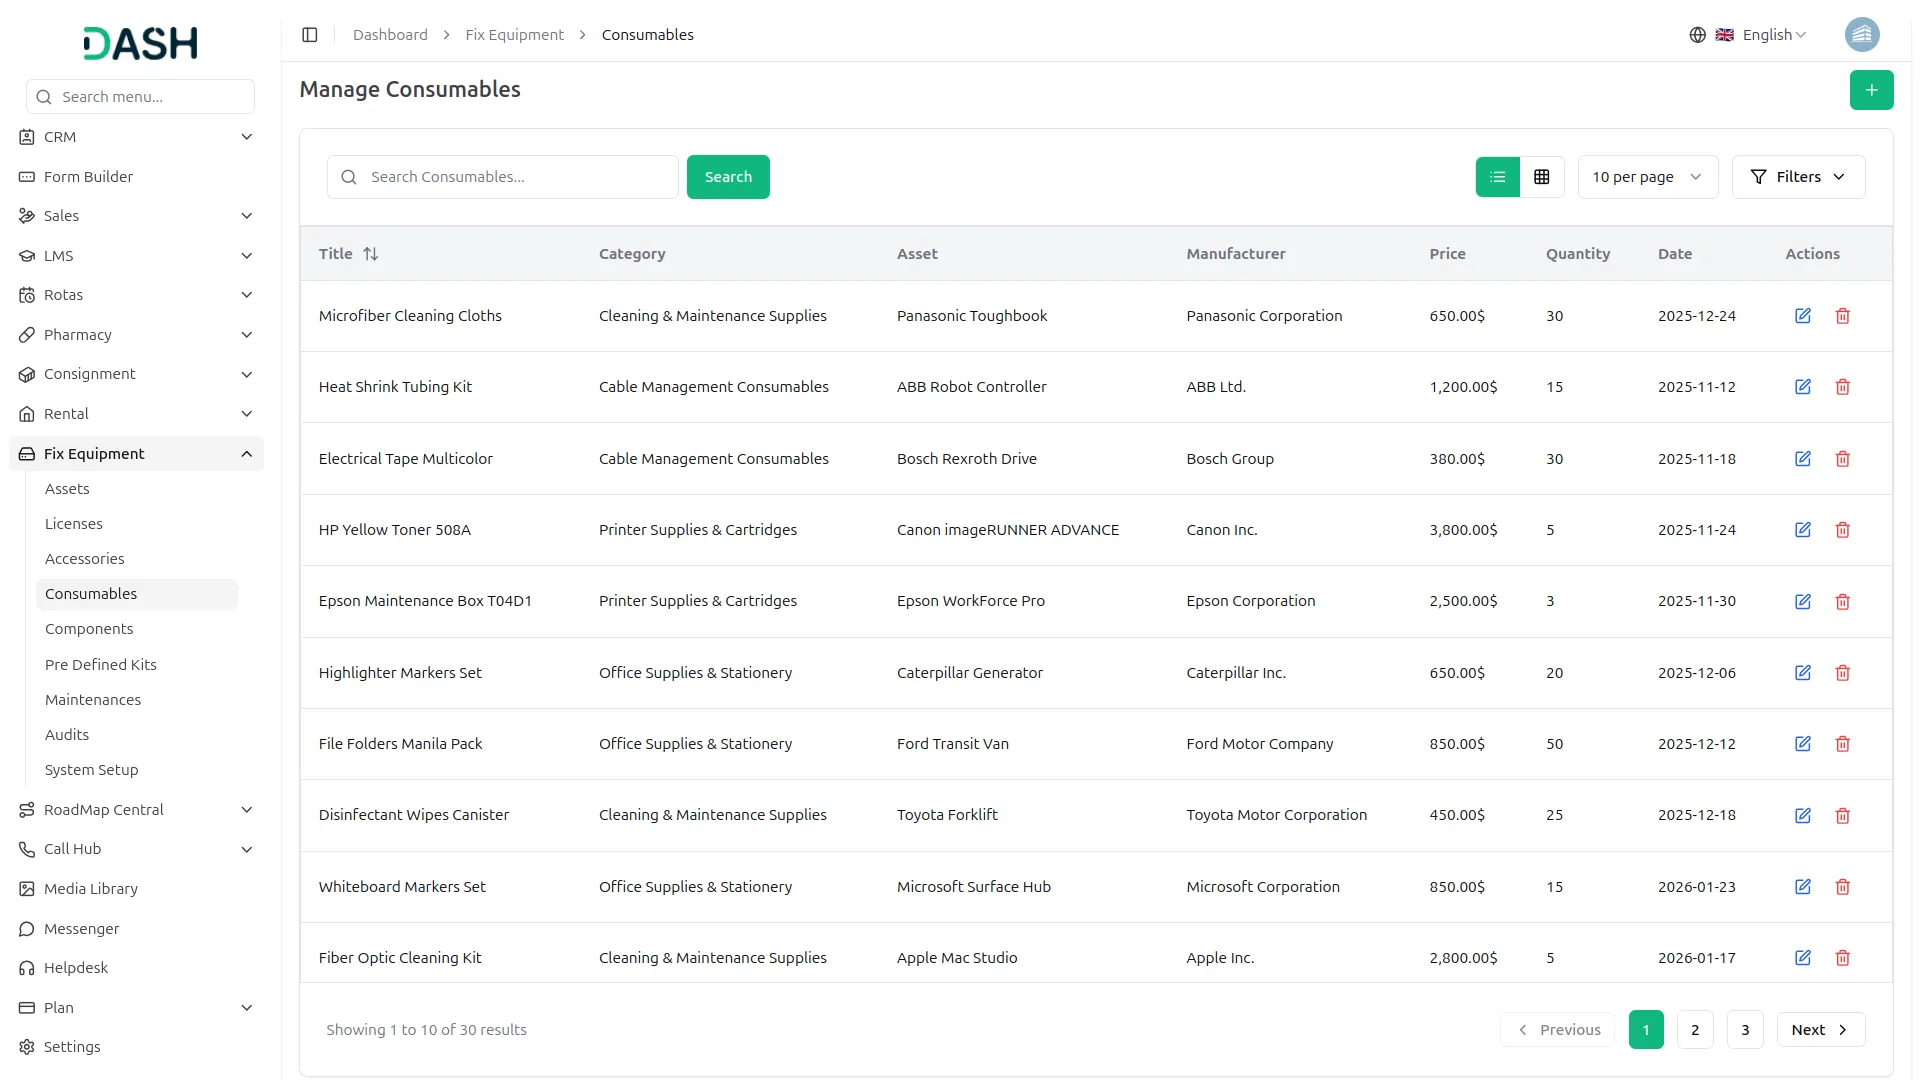Switch to grid view layout

[x=1541, y=177]
